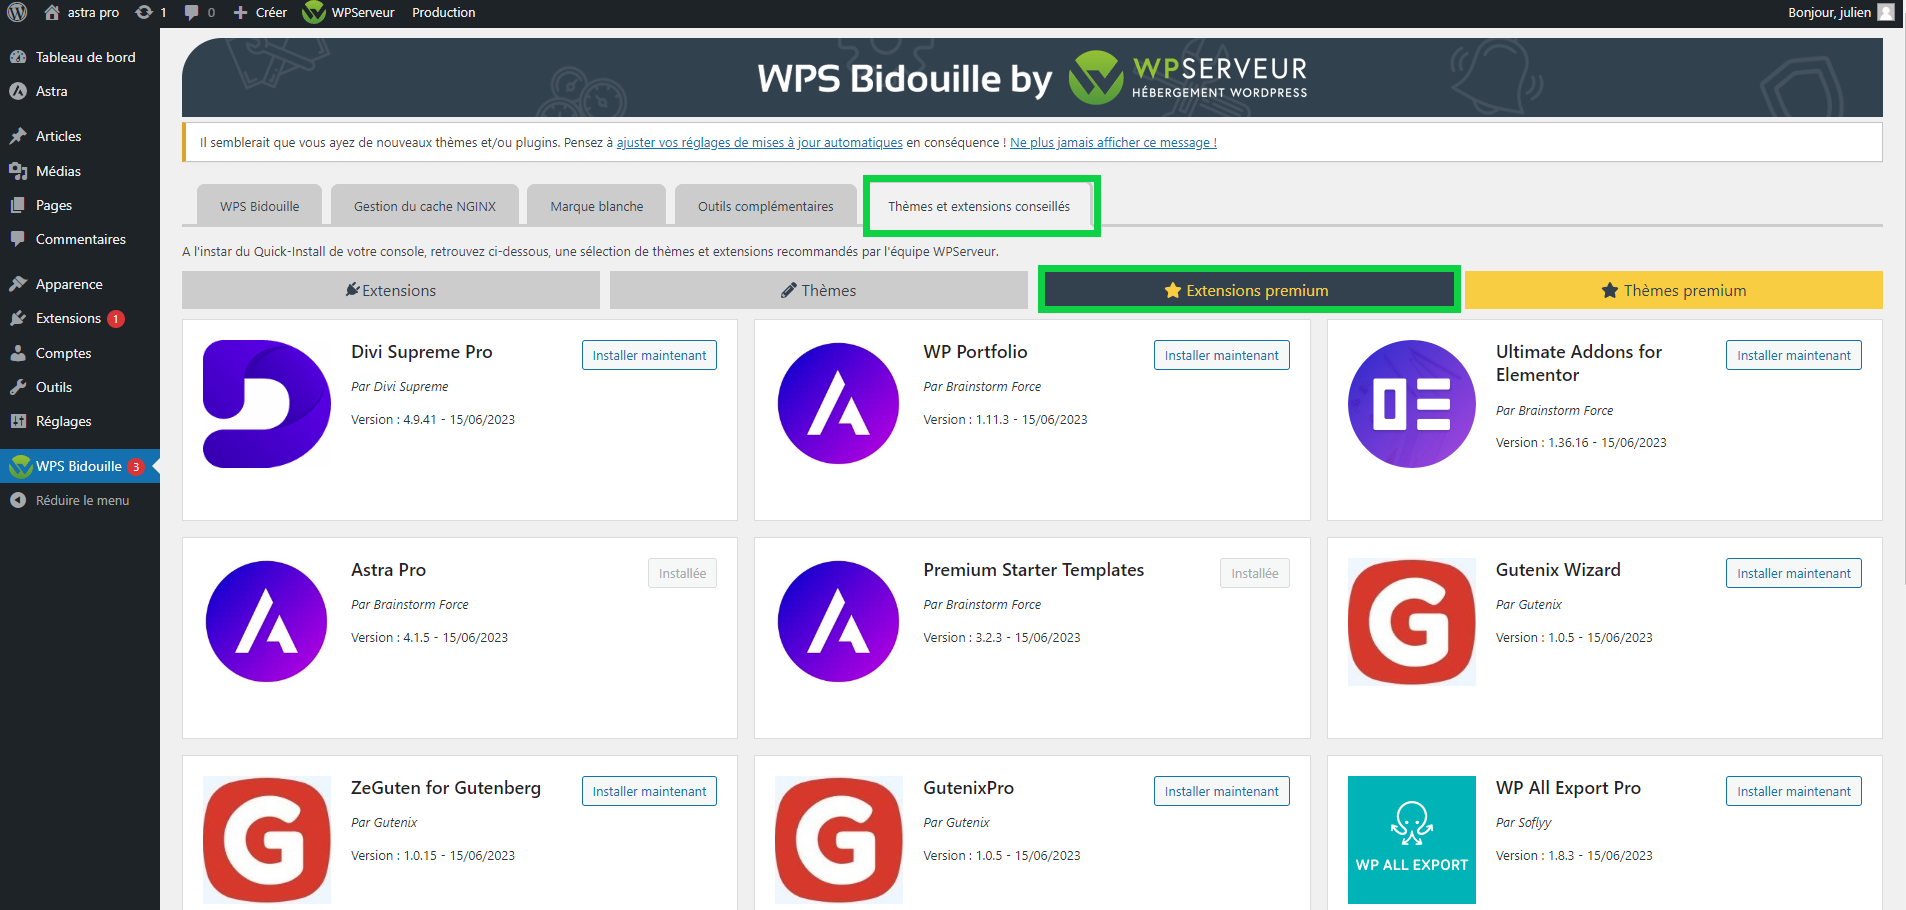
Task: Click the Astra Pro plugin title
Action: (388, 570)
